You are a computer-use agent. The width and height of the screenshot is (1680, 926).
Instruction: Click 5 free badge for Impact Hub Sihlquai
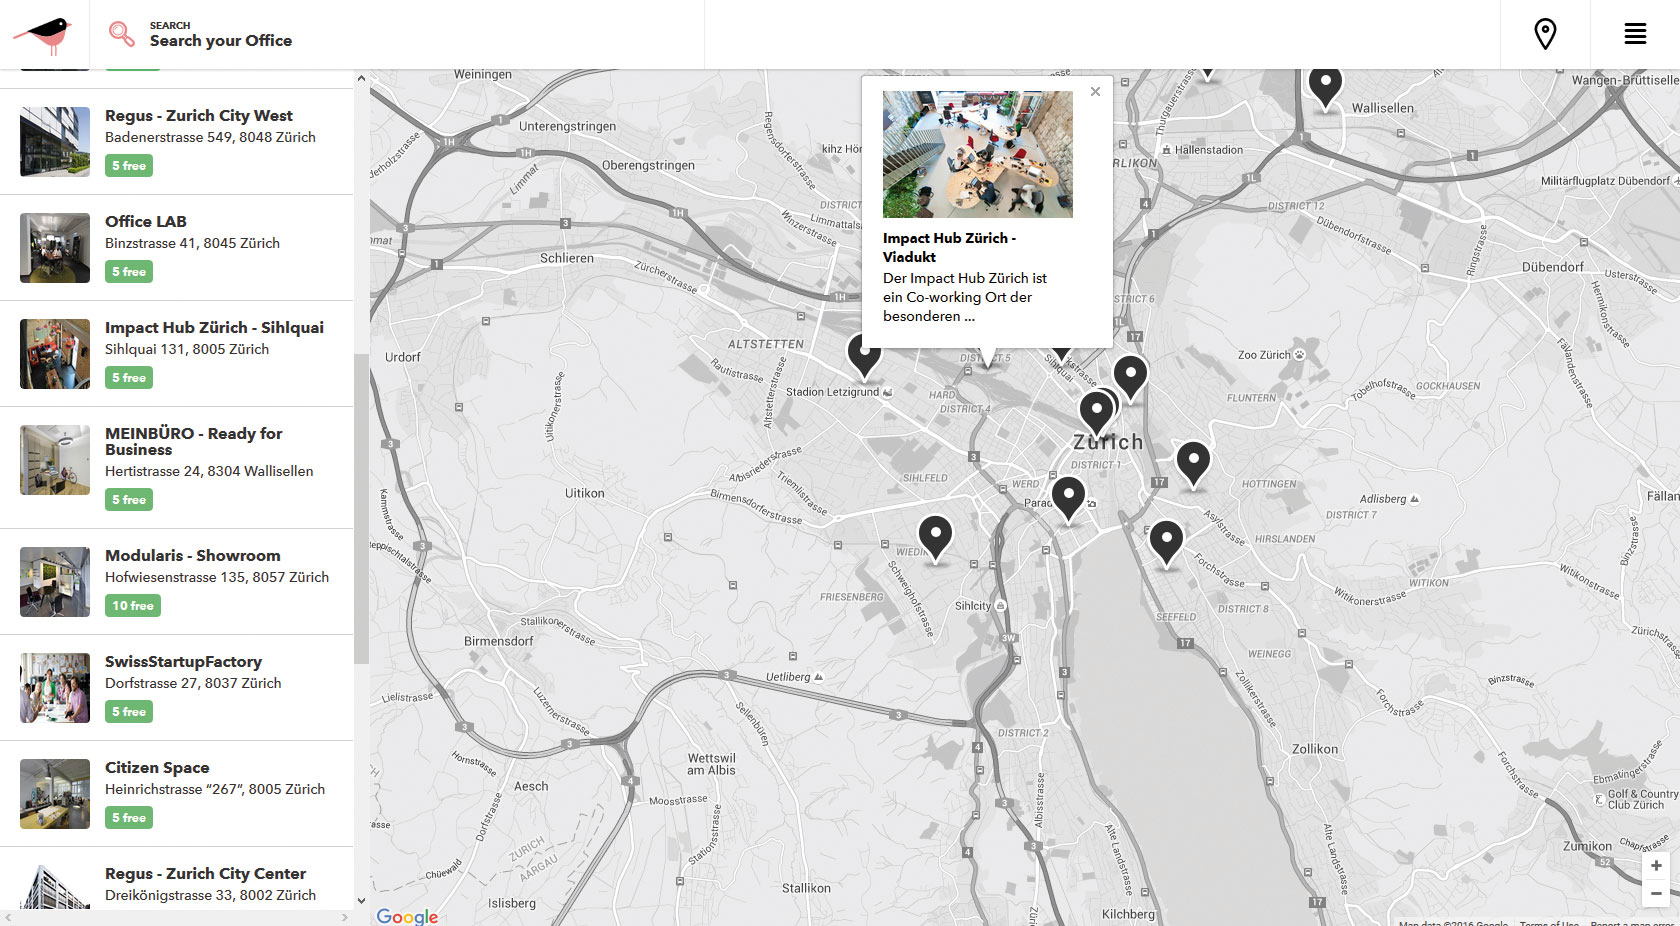[129, 378]
